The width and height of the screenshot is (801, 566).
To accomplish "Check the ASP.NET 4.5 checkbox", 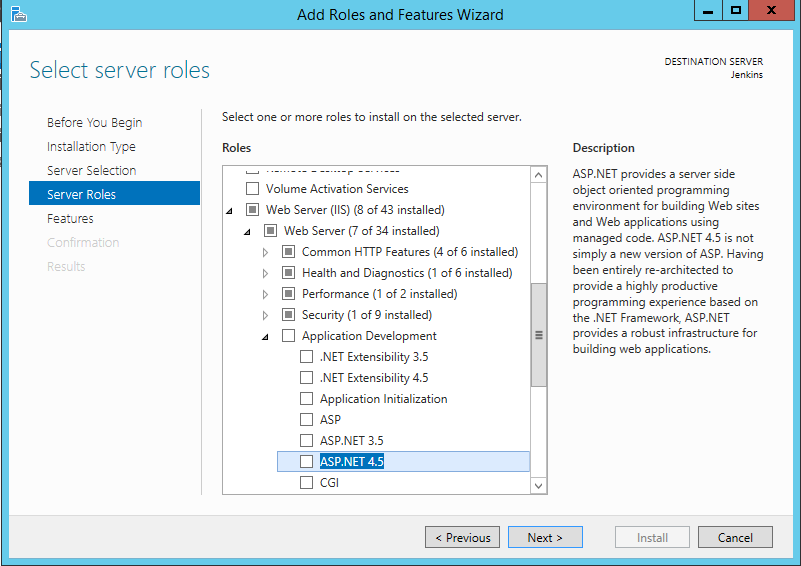I will [307, 462].
